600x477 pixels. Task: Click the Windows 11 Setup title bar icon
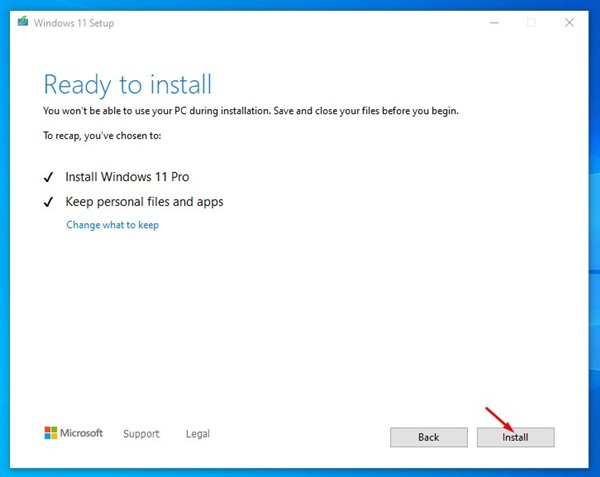23,21
